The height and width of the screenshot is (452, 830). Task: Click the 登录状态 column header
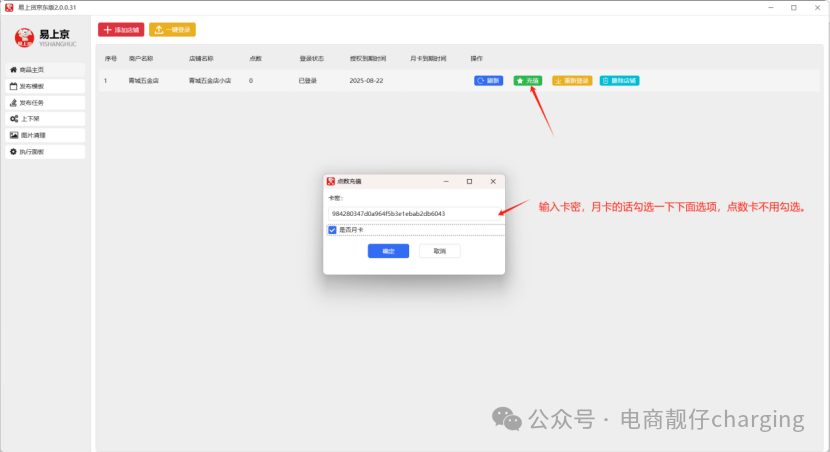click(x=311, y=59)
